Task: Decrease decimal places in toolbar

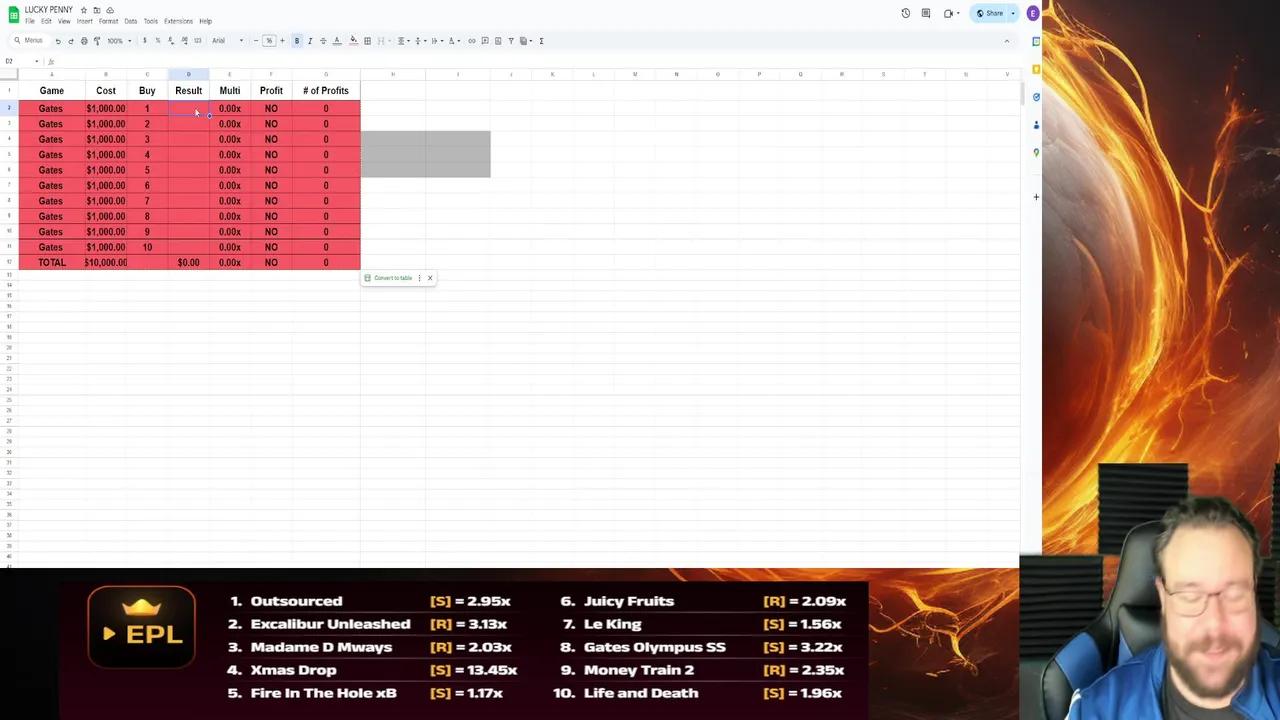Action: 171,41
